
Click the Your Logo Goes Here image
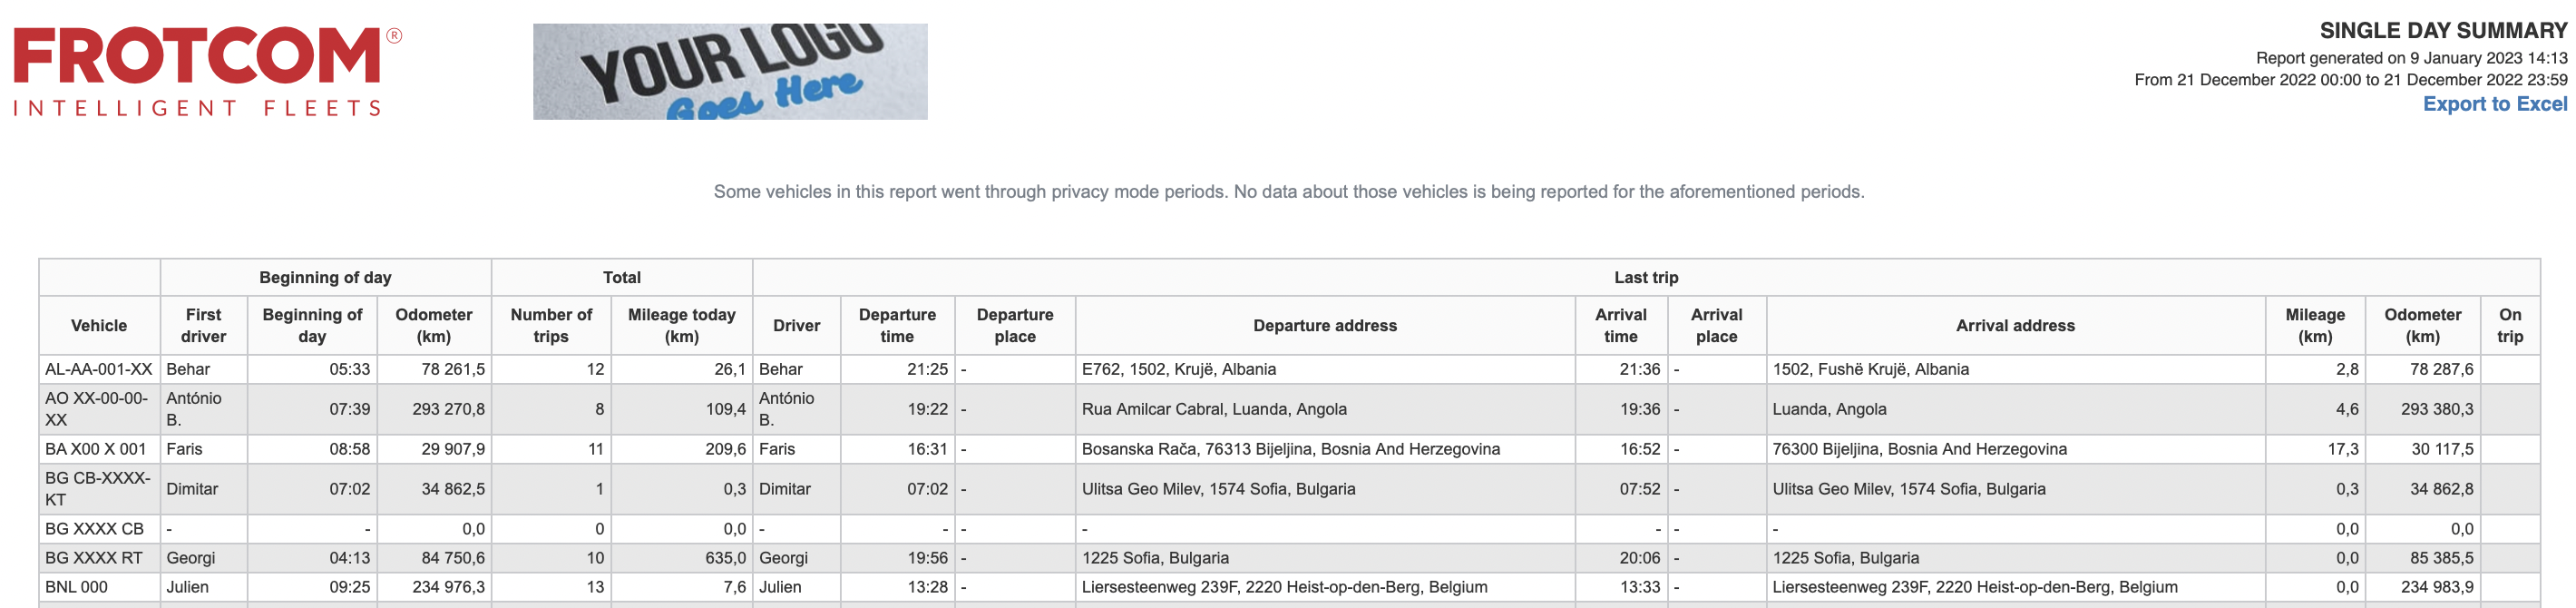point(730,71)
